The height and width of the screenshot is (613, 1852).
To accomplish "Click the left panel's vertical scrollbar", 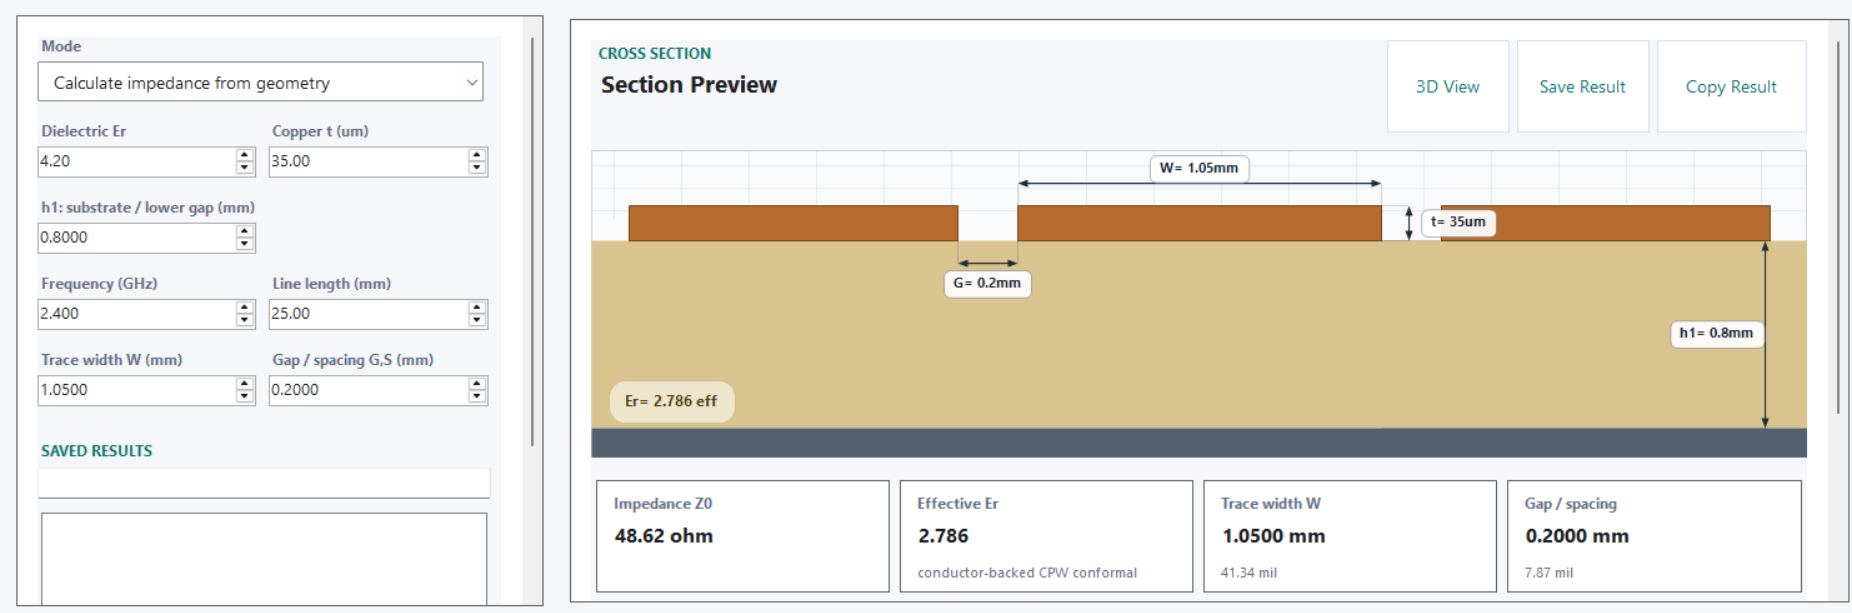I will tap(532, 242).
